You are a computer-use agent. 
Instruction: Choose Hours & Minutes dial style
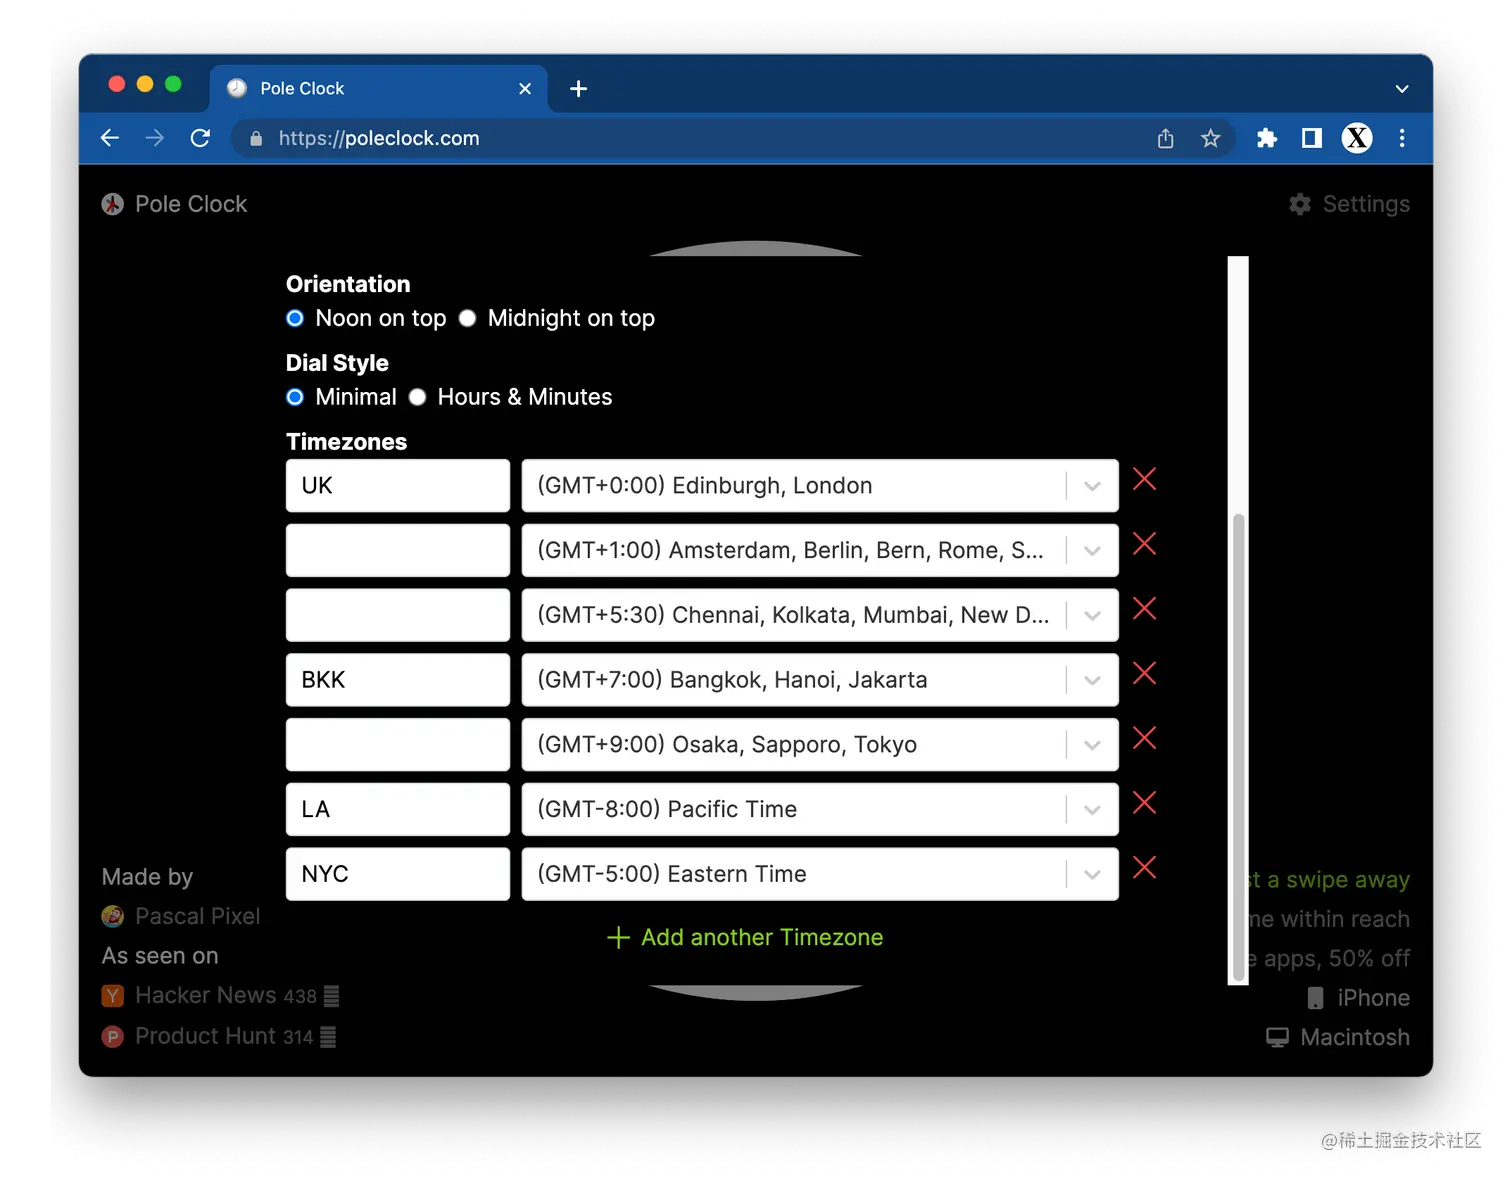[x=417, y=397]
